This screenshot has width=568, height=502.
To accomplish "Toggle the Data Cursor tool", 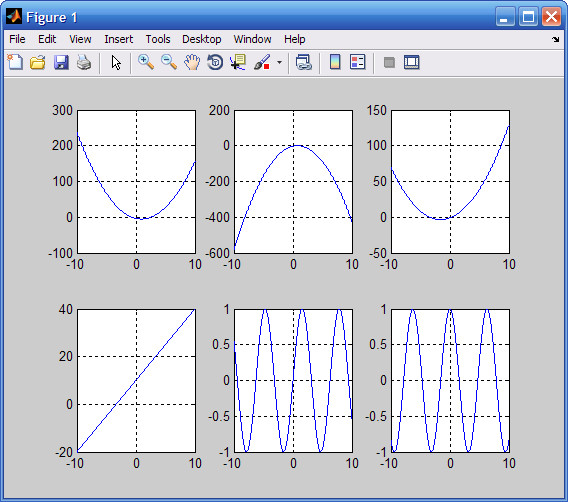I will coord(238,62).
